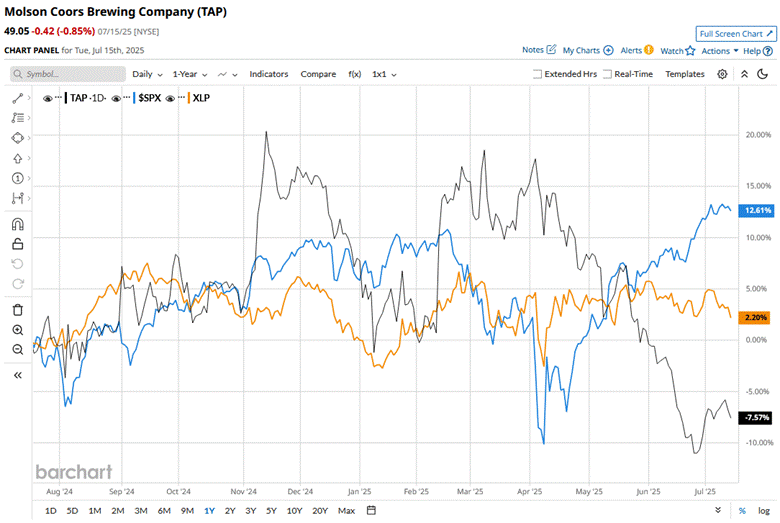The width and height of the screenshot is (780, 523).
Task: Open TAP series options ellipsis
Action: (x=59, y=98)
